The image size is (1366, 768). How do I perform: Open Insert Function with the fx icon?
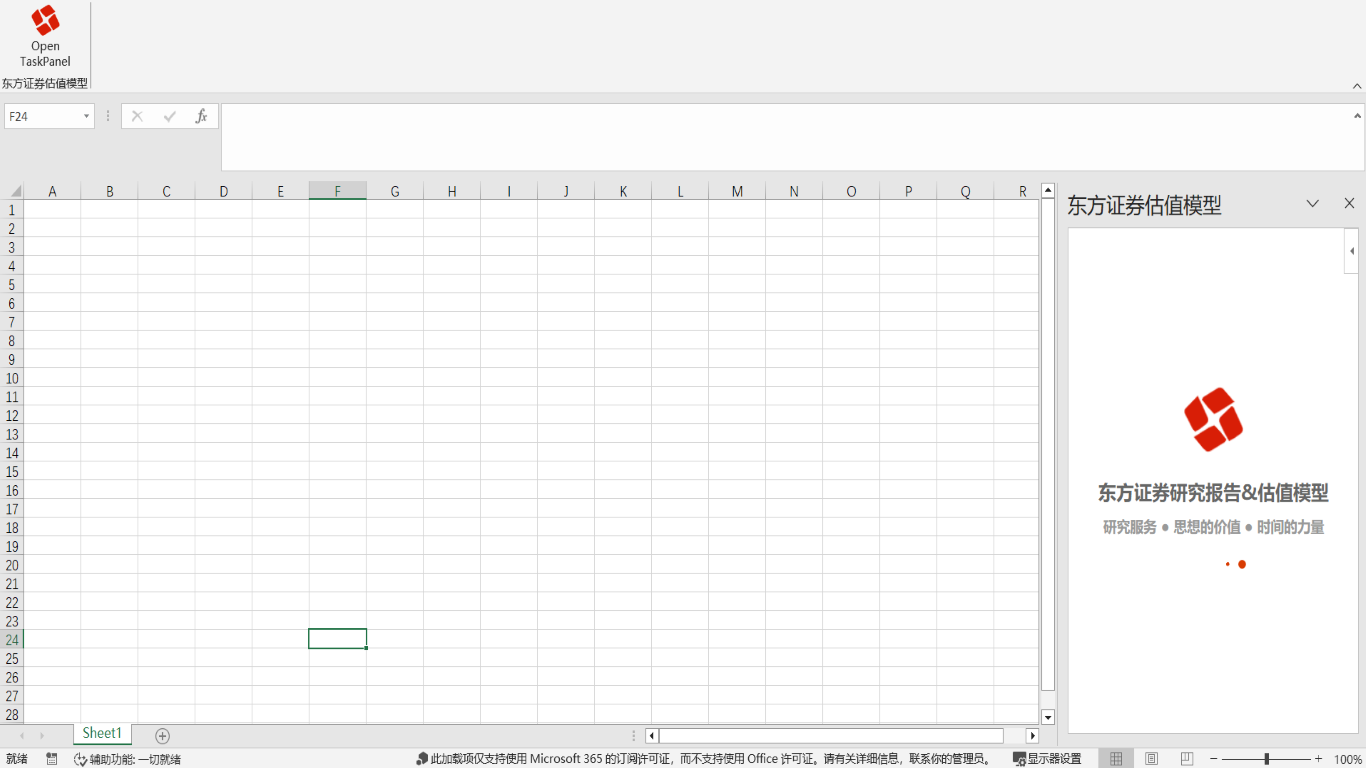coord(201,117)
